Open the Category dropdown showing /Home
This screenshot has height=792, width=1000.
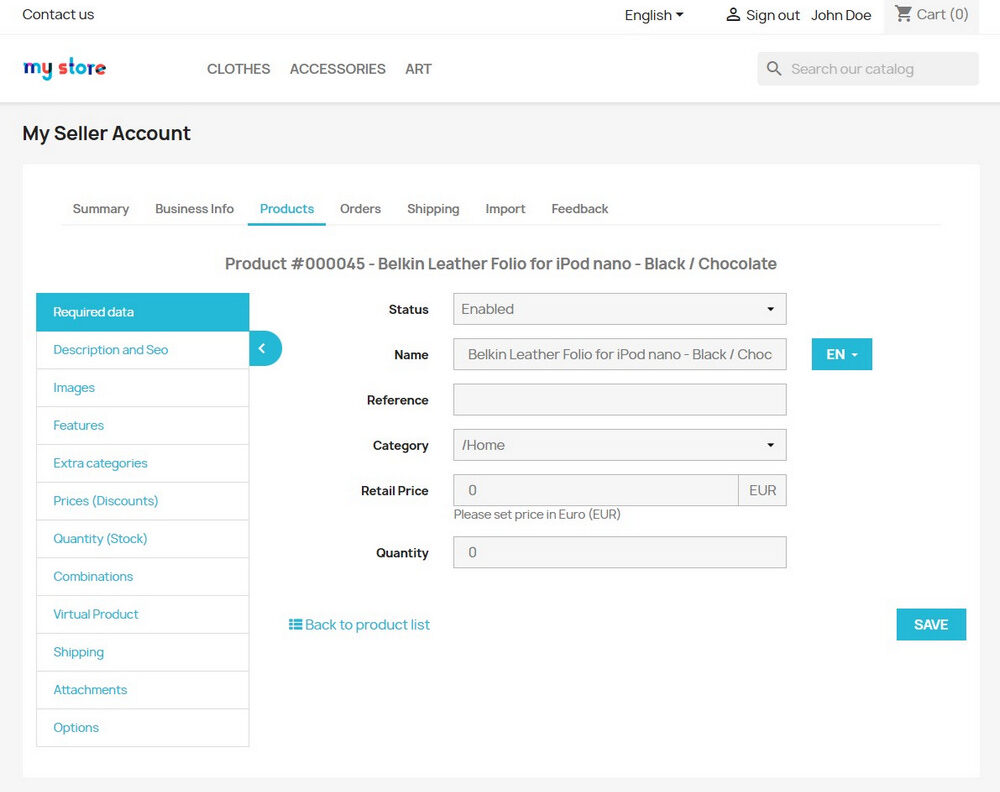coord(619,445)
